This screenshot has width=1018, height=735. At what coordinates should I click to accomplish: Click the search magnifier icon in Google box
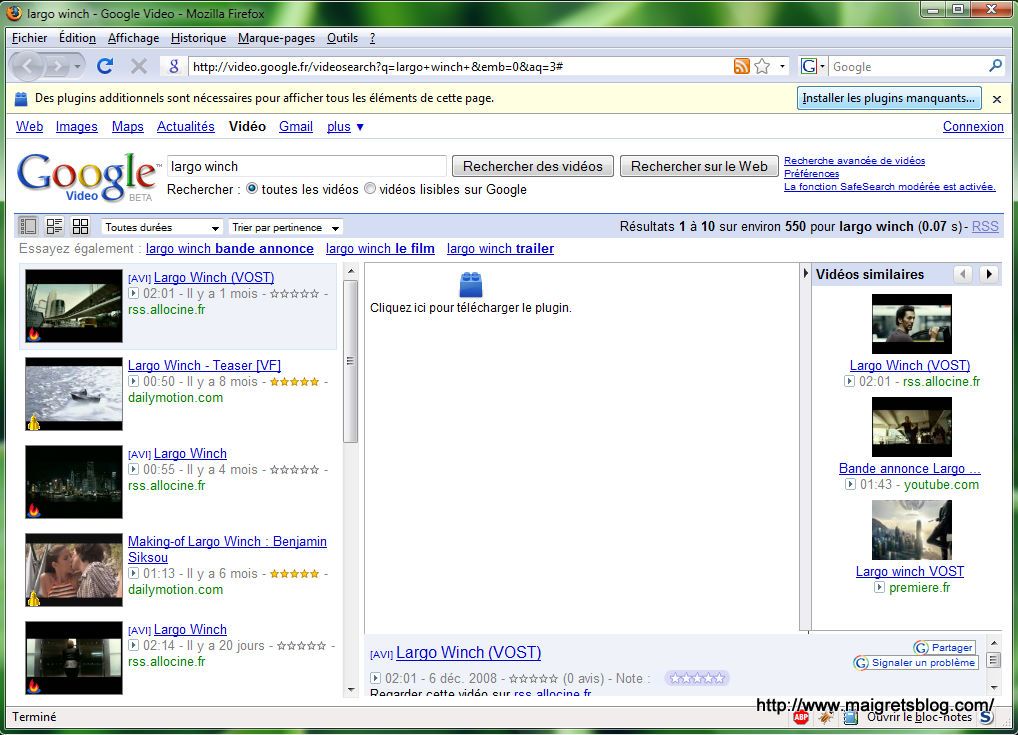pyautogui.click(x=995, y=66)
